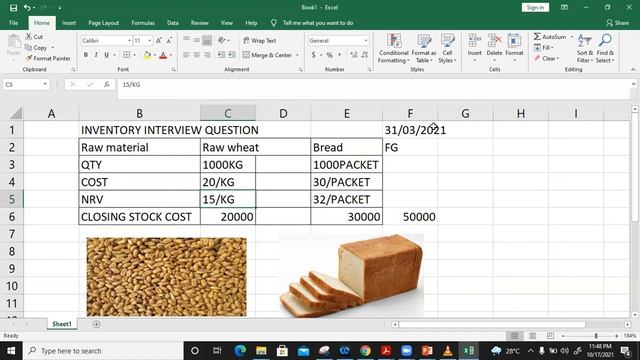Switch to the Review tab
The height and width of the screenshot is (360, 640).
200,23
